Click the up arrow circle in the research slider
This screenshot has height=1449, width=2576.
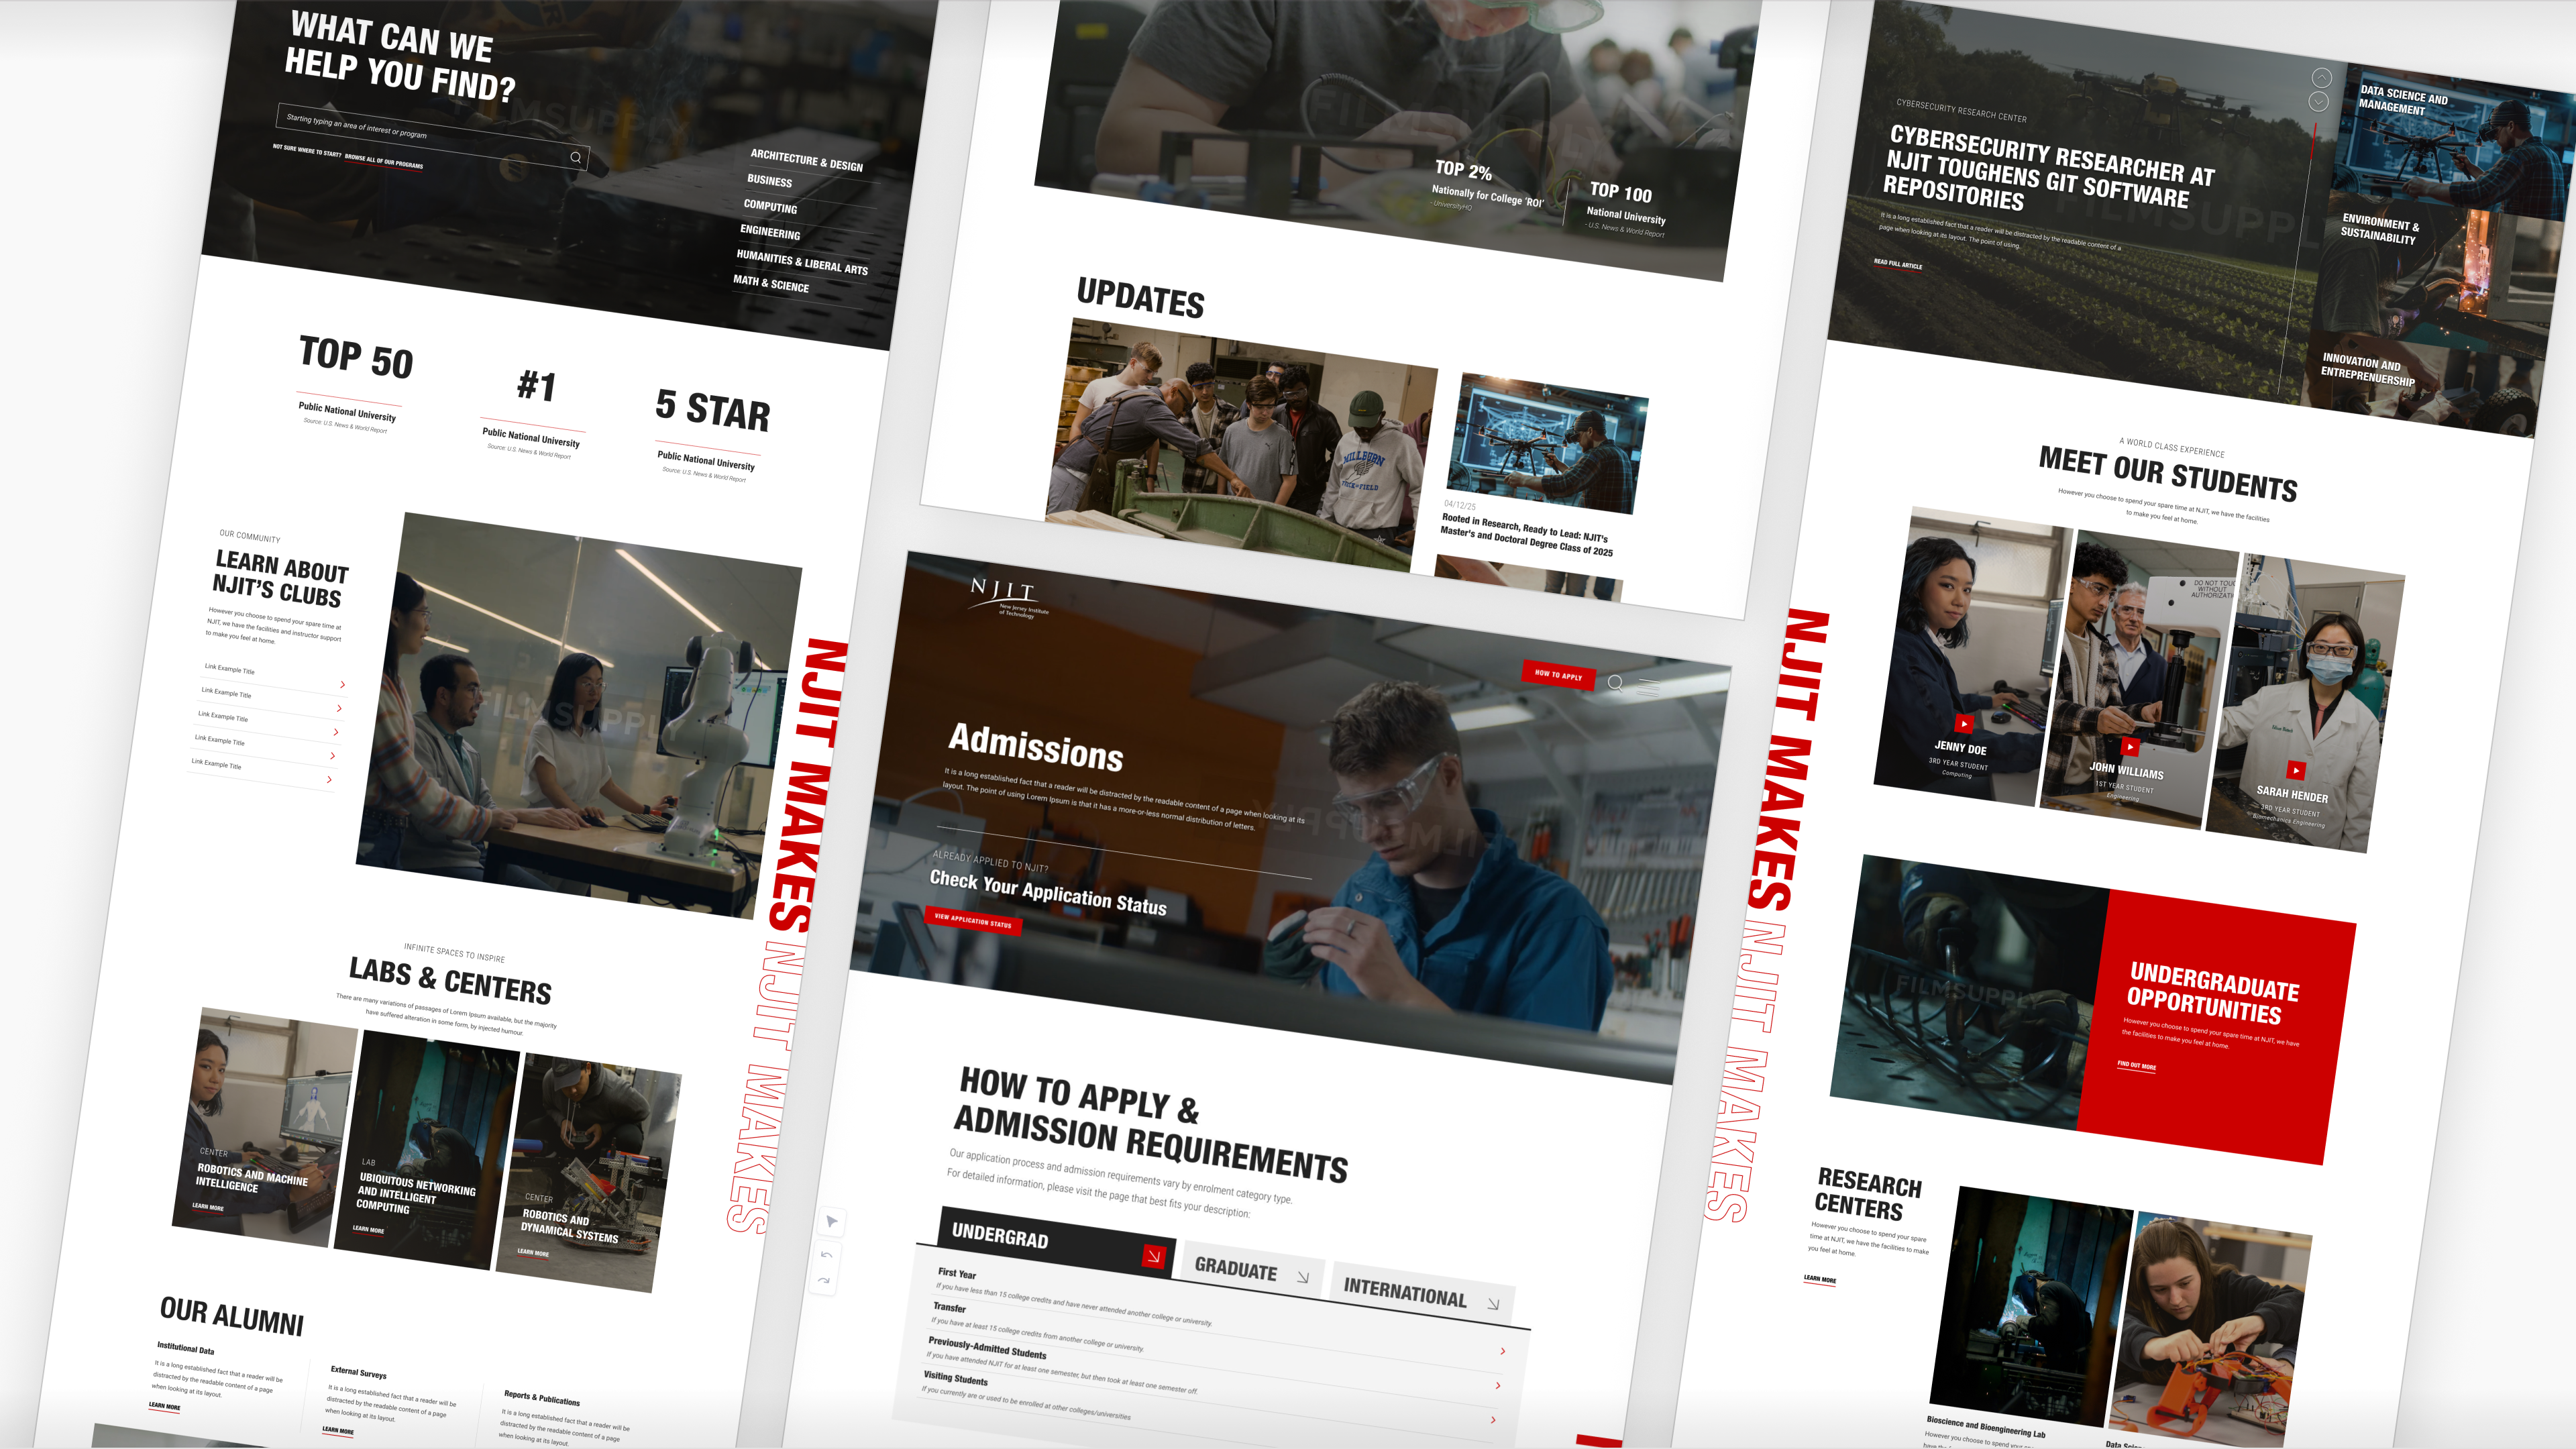coord(2322,78)
